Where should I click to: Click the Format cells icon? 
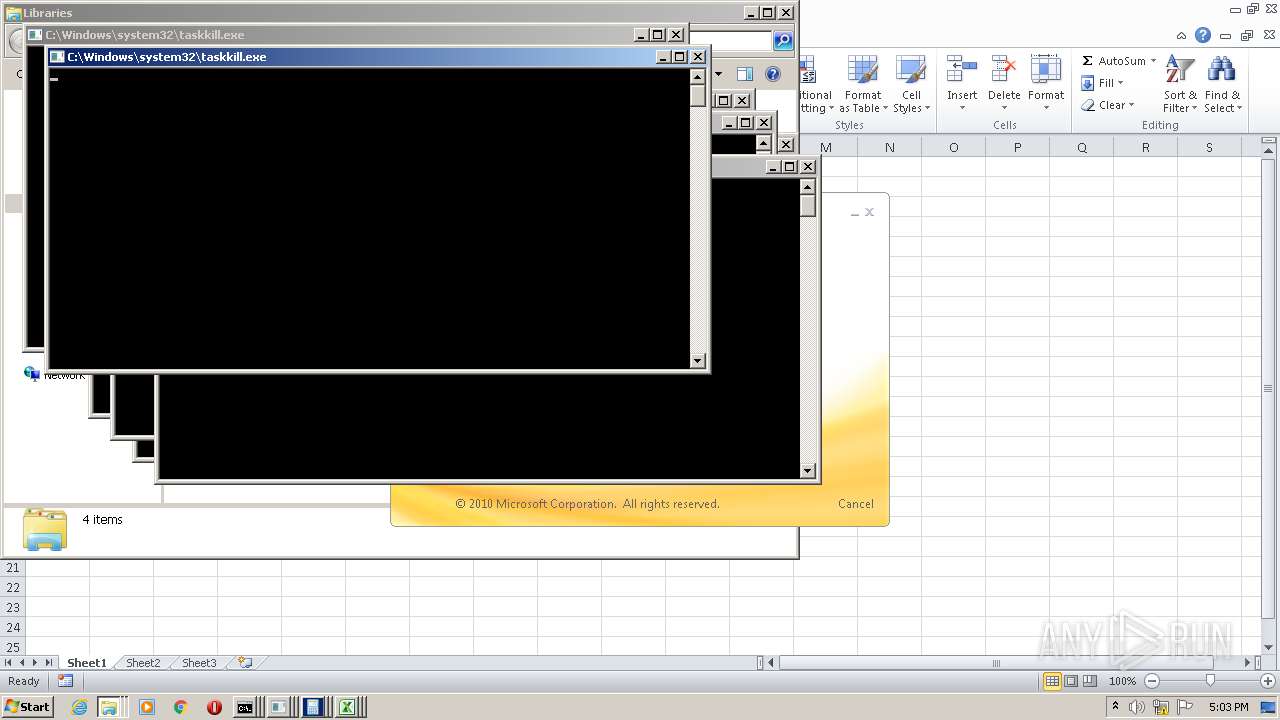tap(1046, 70)
